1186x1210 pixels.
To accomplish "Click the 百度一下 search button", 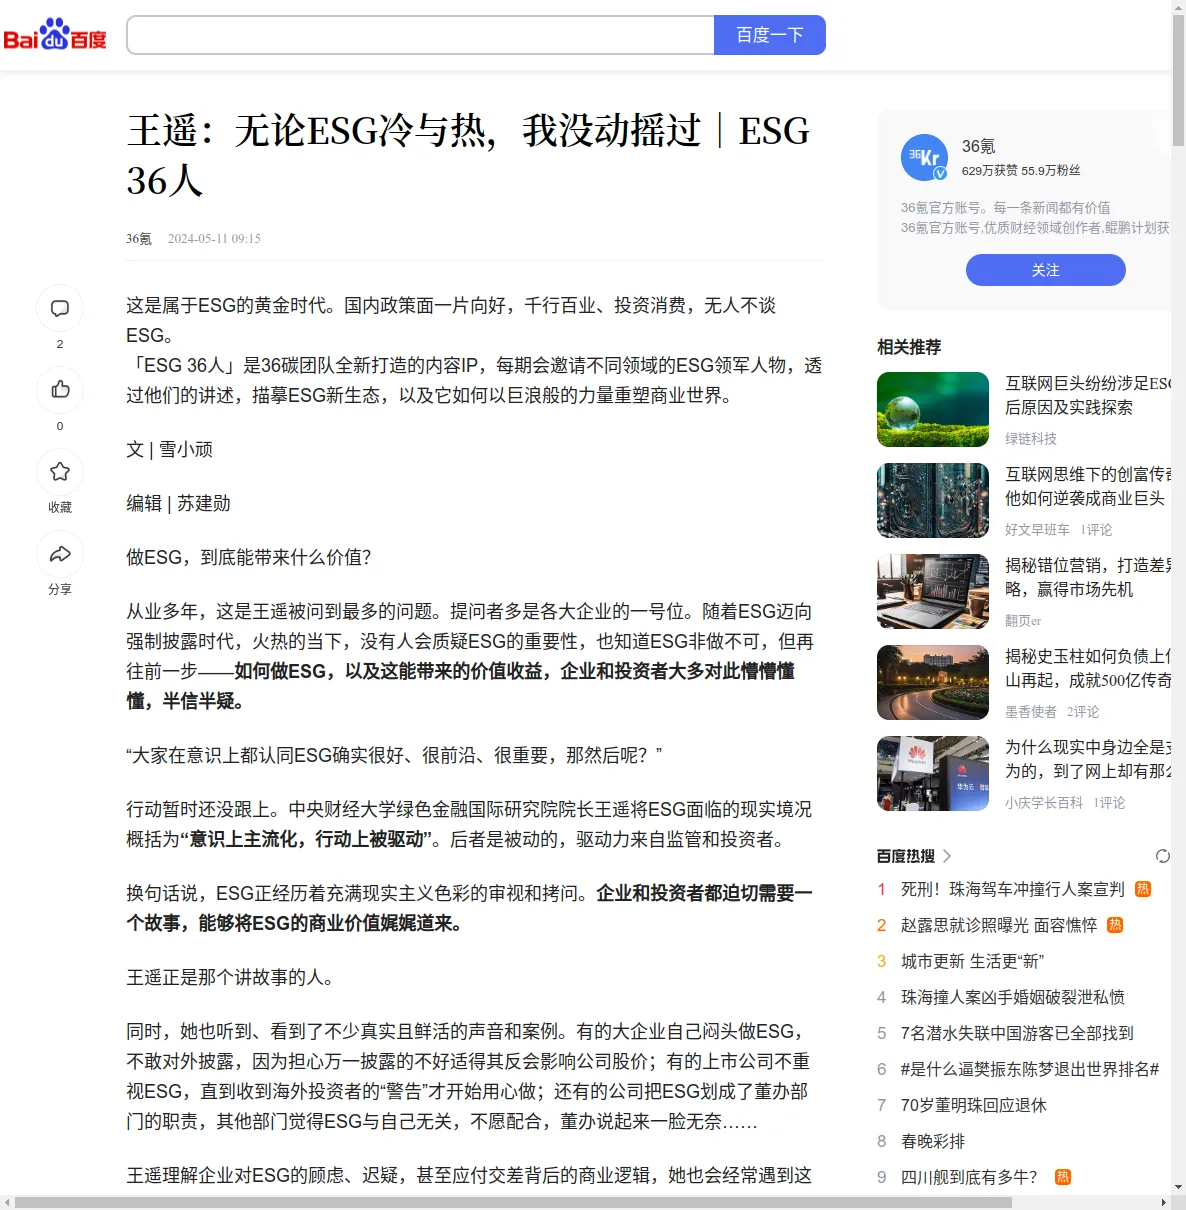I will coord(770,35).
